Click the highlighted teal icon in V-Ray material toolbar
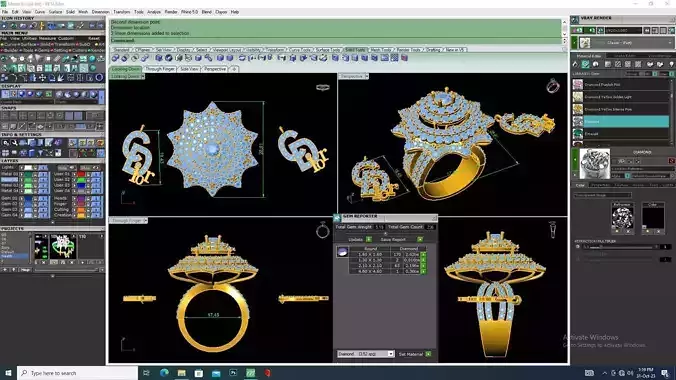 click(585, 64)
